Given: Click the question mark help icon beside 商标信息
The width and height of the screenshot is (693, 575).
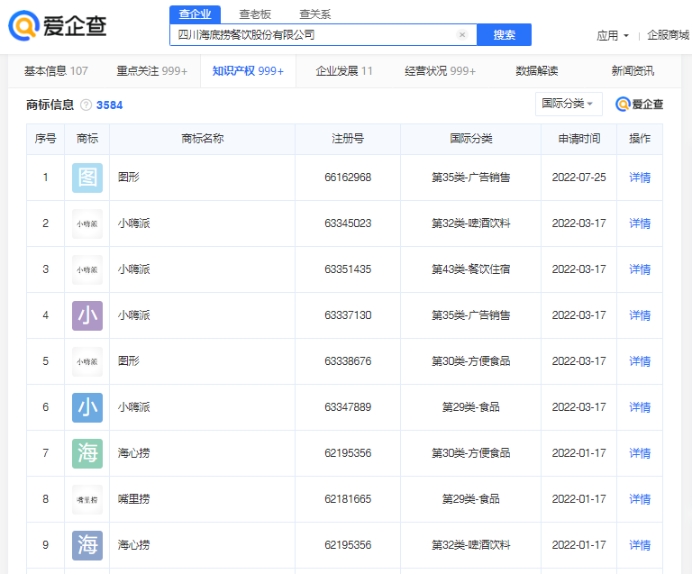Looking at the screenshot, I should click(x=86, y=105).
